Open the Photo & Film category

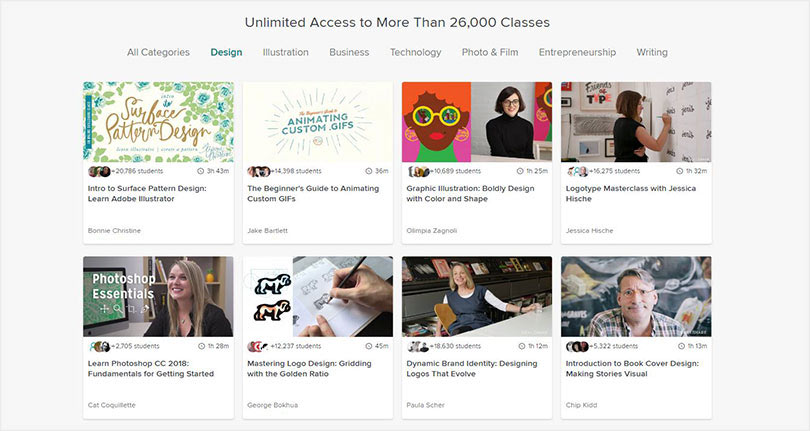pyautogui.click(x=490, y=52)
